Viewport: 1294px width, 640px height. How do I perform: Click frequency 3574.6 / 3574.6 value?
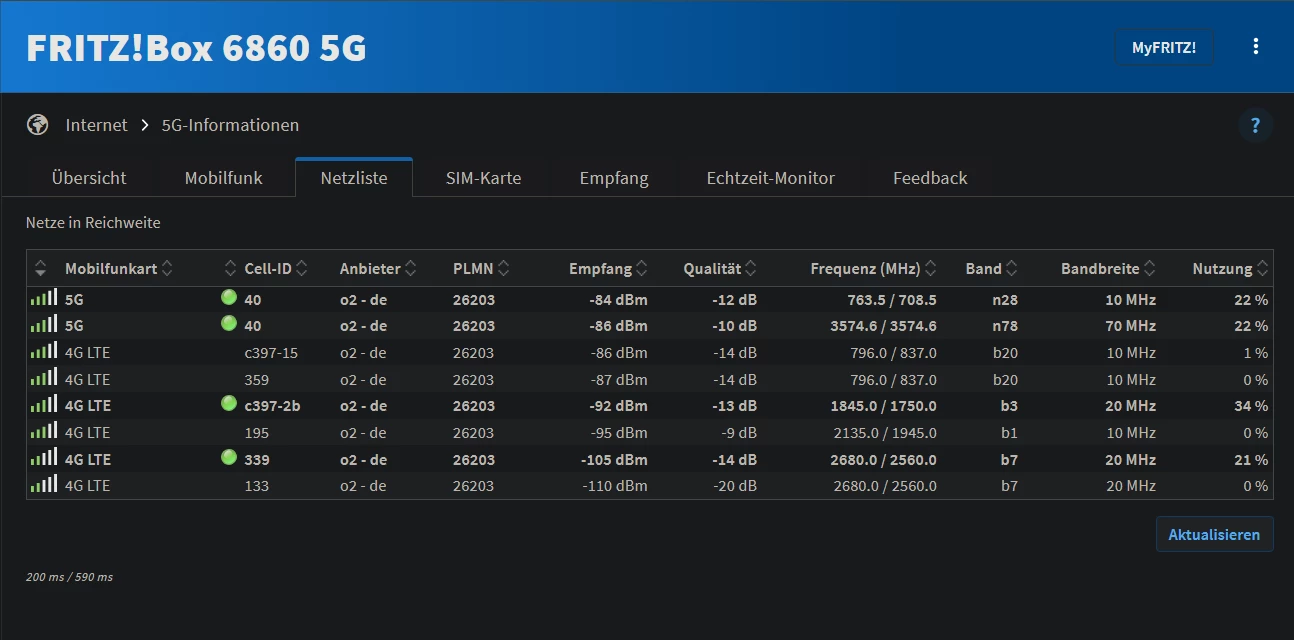tap(884, 326)
